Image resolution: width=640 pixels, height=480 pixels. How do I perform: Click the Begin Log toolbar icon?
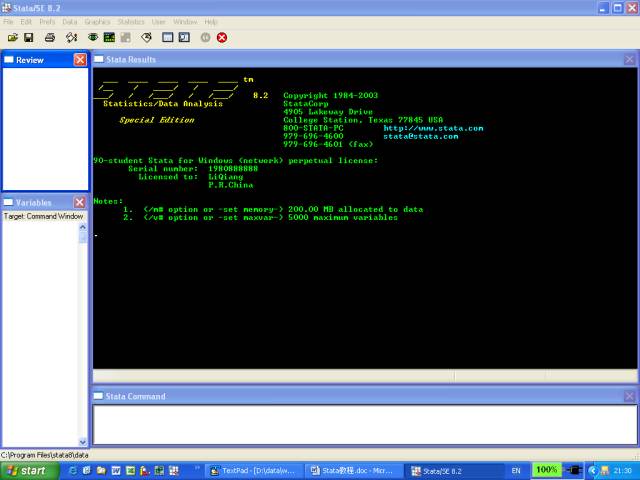tap(71, 38)
